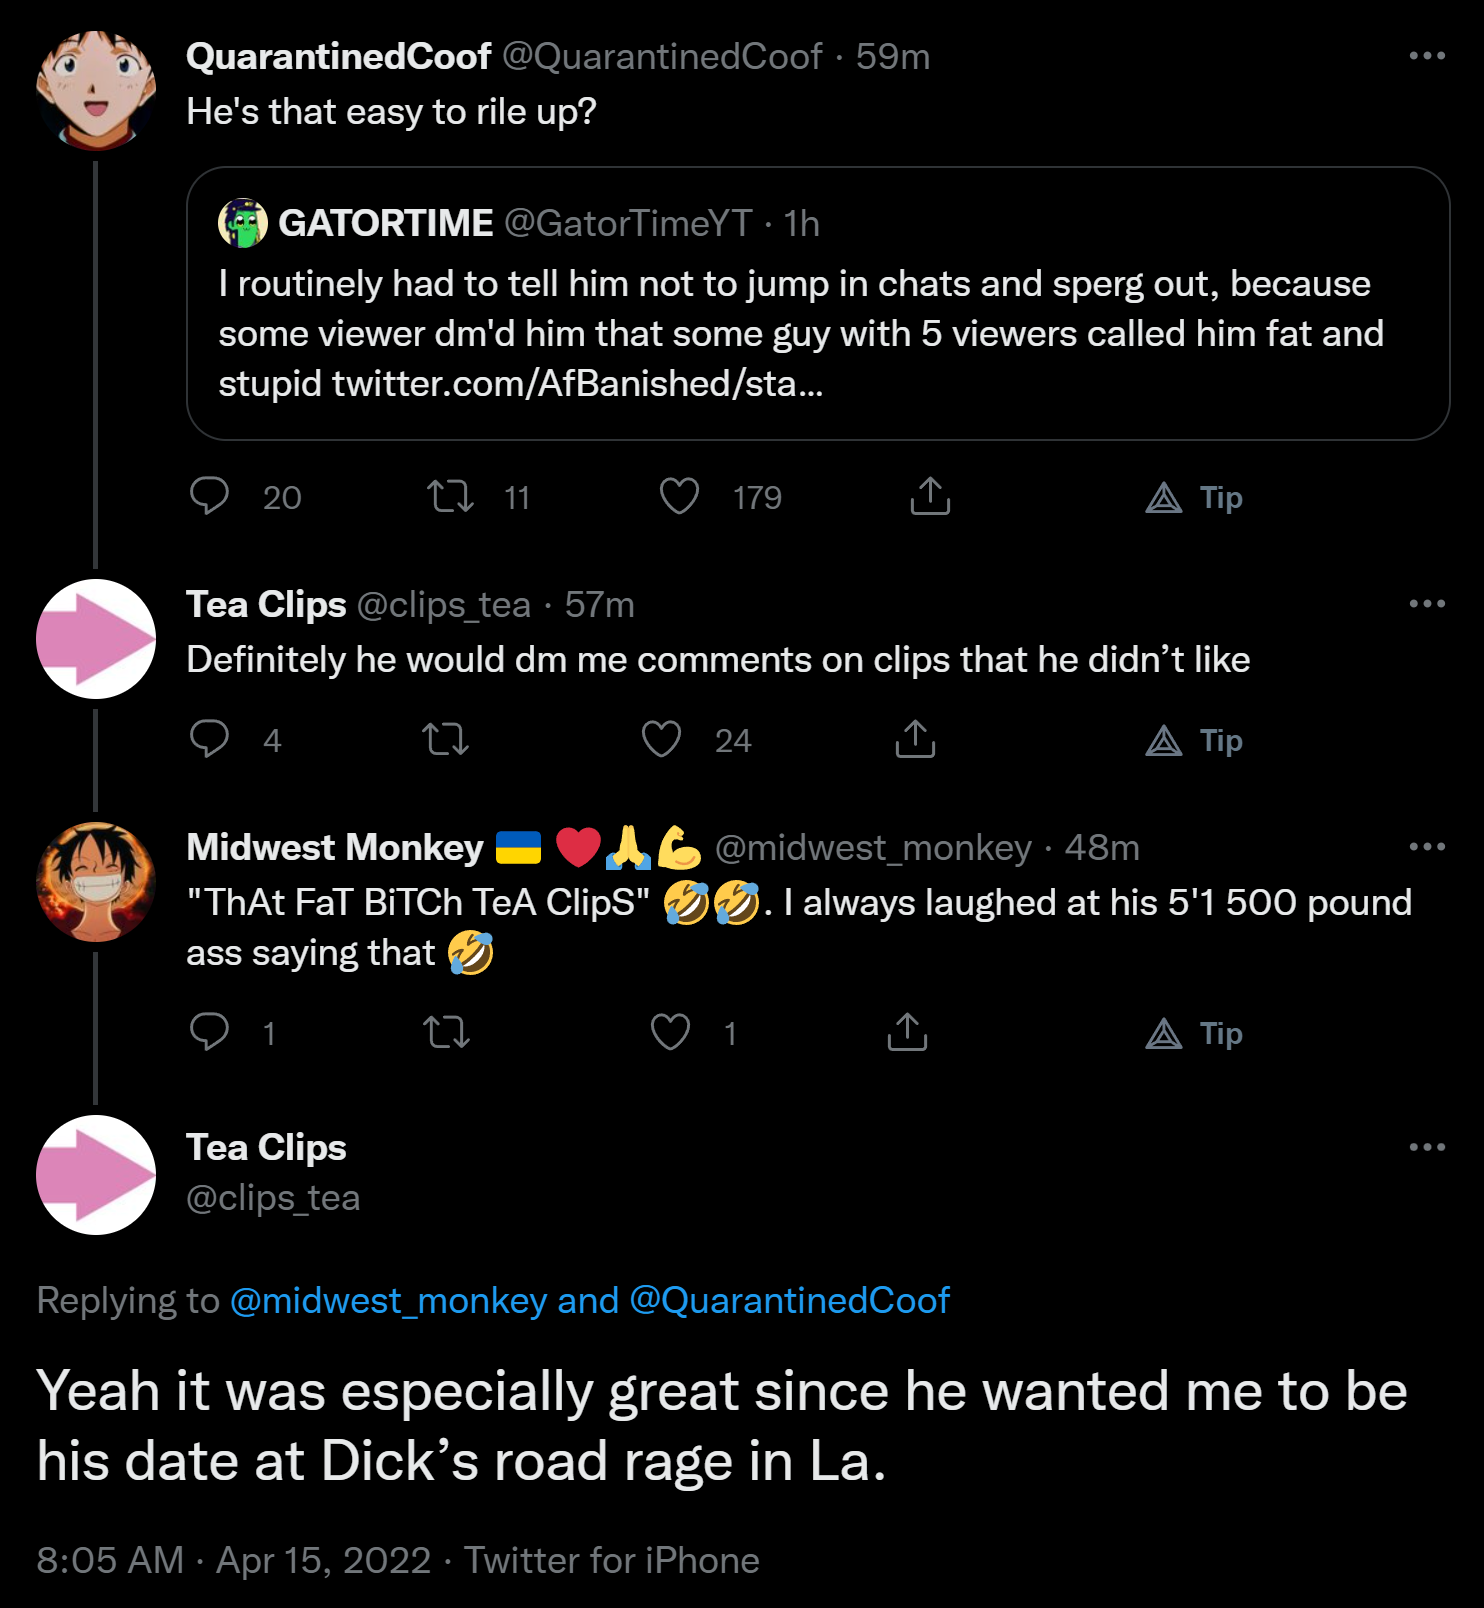Share Midwest Monkey's tweet
Screen dimensions: 1484x1608
click(x=907, y=1032)
